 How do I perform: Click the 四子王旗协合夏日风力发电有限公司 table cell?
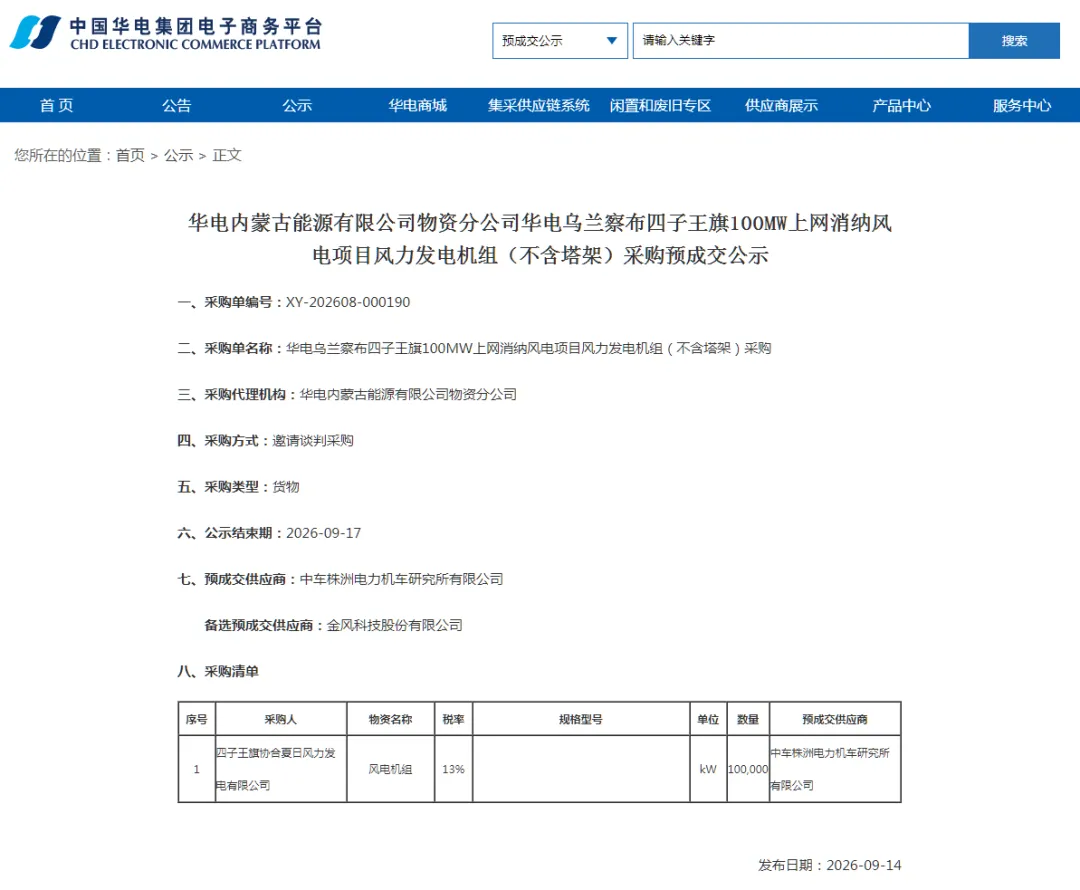coord(281,769)
